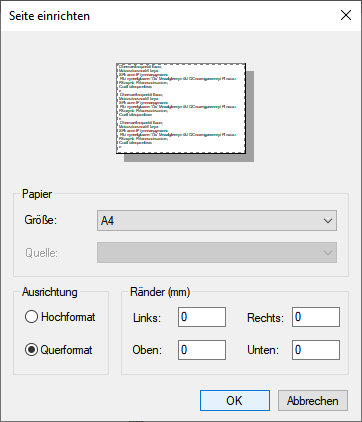Cancel with the Abbrechen button
The image size is (362, 422).
point(313,400)
